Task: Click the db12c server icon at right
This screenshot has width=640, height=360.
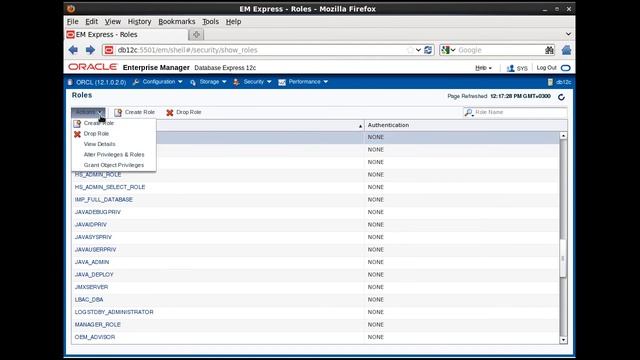Action: coord(550,82)
